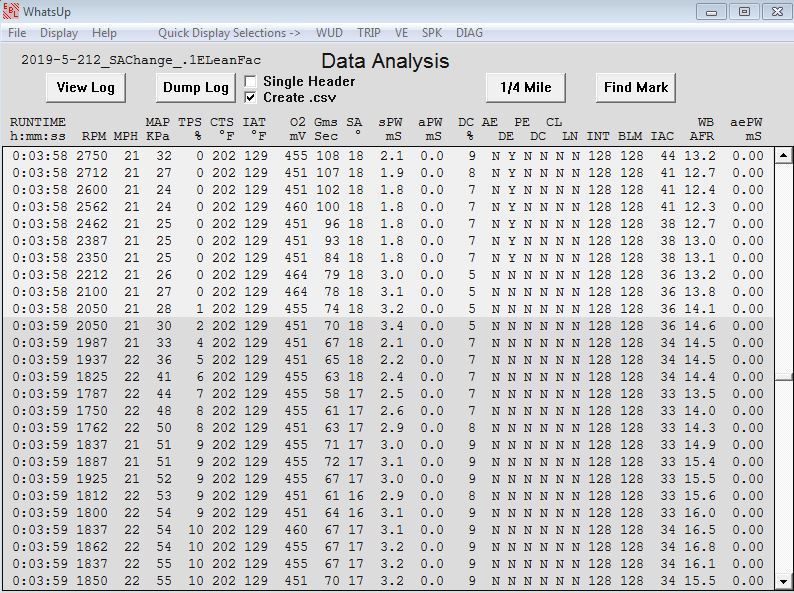
Task: Enable the Single Header checkbox
Action: (251, 81)
